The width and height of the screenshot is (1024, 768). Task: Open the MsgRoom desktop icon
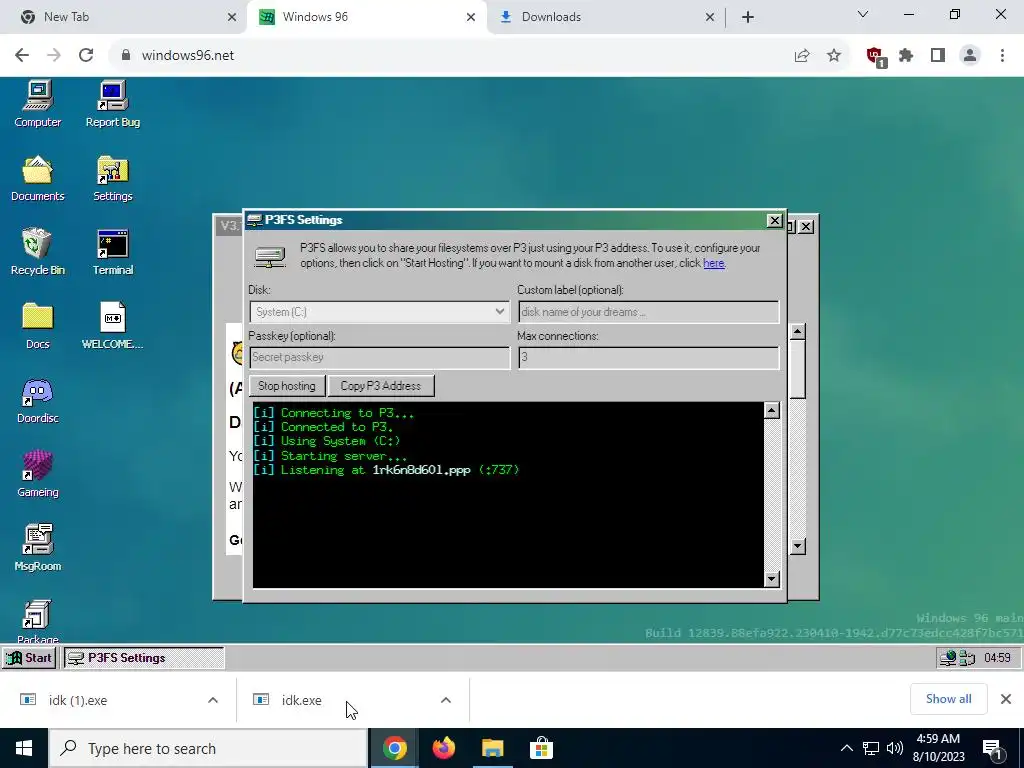[37, 548]
